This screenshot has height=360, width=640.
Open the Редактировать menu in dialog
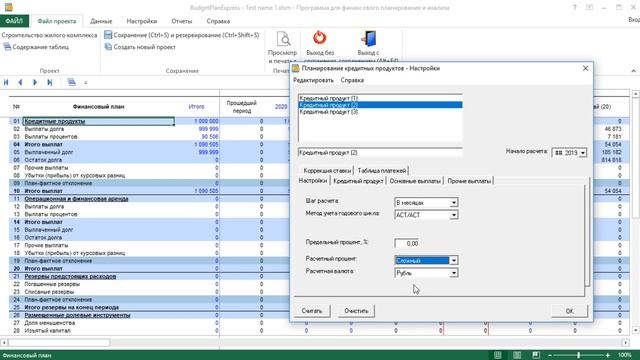coord(313,80)
